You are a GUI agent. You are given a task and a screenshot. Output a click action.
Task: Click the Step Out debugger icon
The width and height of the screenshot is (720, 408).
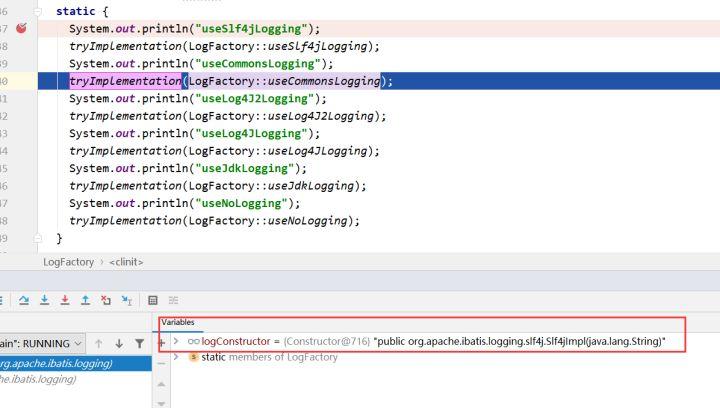[85, 300]
